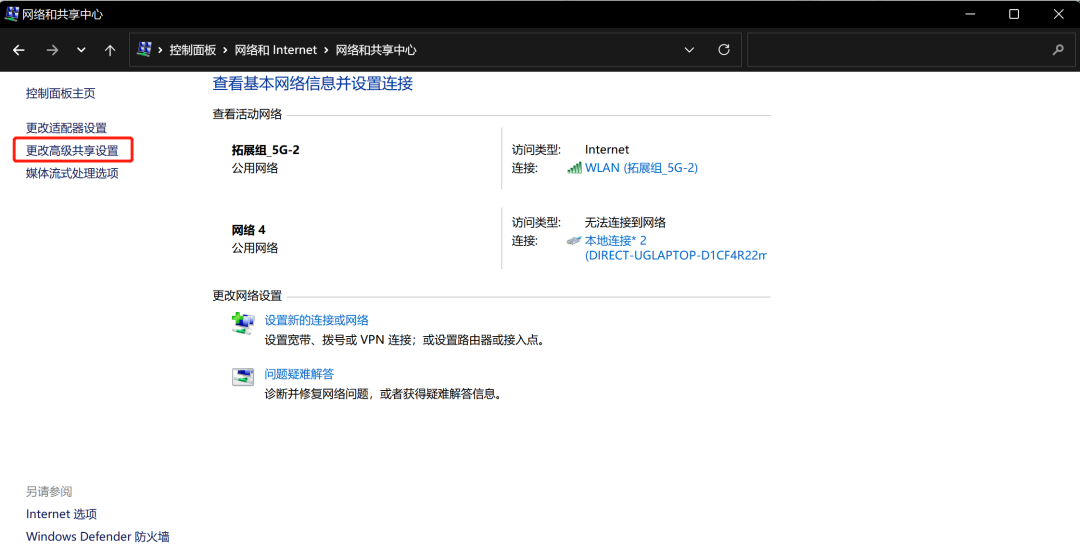The width and height of the screenshot is (1080, 559).
Task: Click the forward navigation arrow
Action: click(x=52, y=50)
